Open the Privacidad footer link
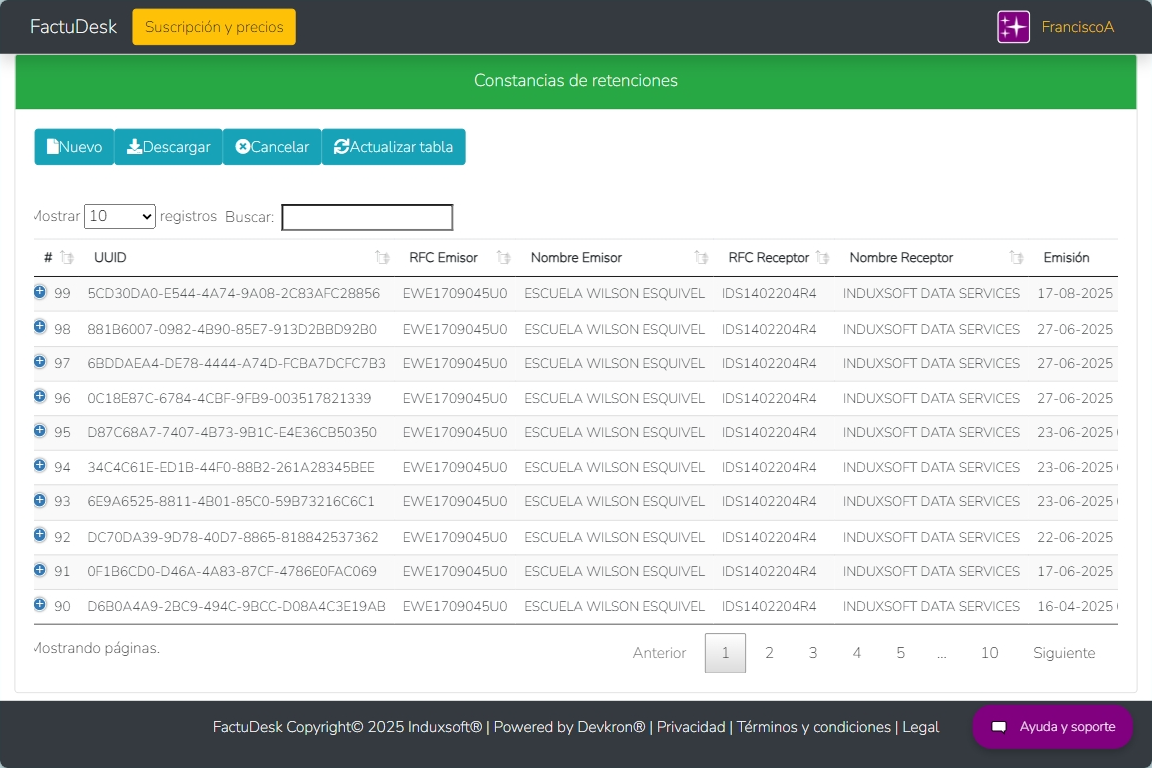Image resolution: width=1152 pixels, height=768 pixels. 691,727
